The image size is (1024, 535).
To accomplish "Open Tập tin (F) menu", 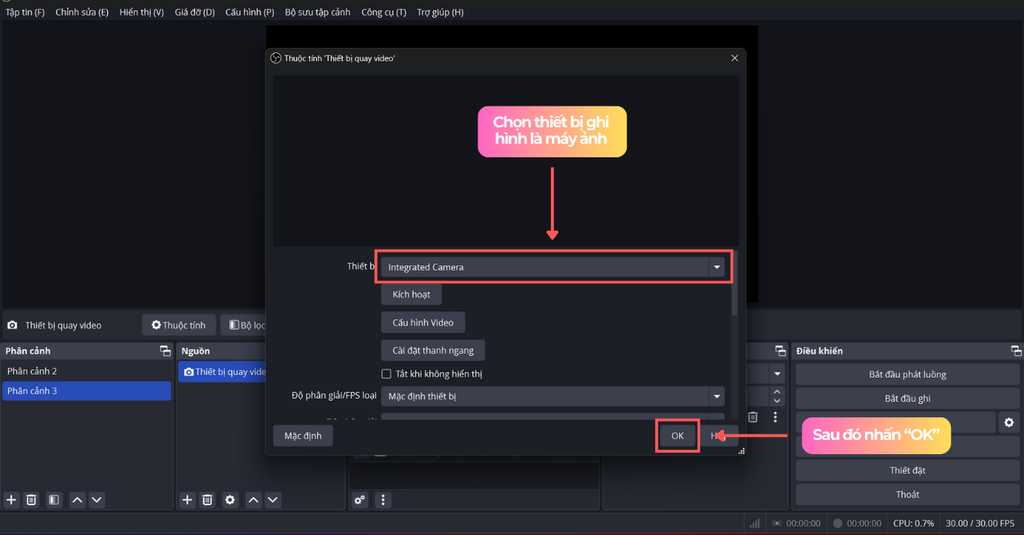I will (x=25, y=12).
